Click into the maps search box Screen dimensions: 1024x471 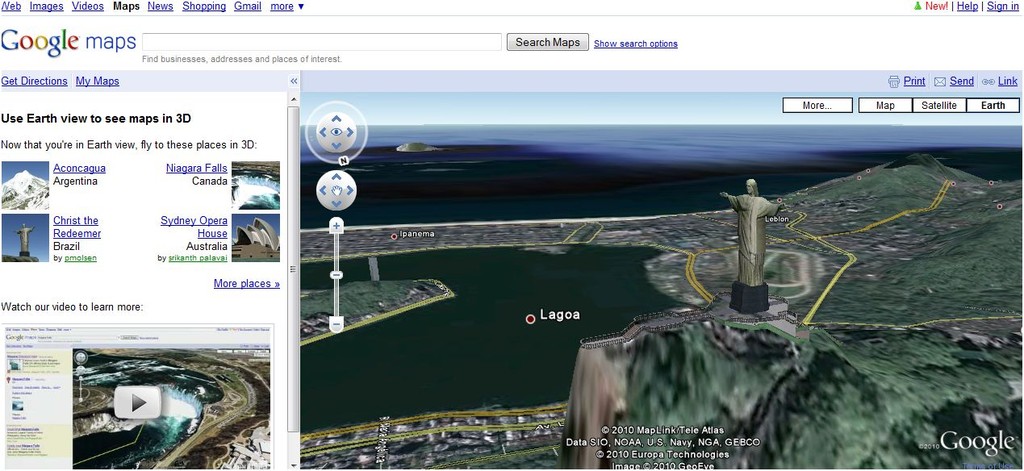(x=322, y=42)
